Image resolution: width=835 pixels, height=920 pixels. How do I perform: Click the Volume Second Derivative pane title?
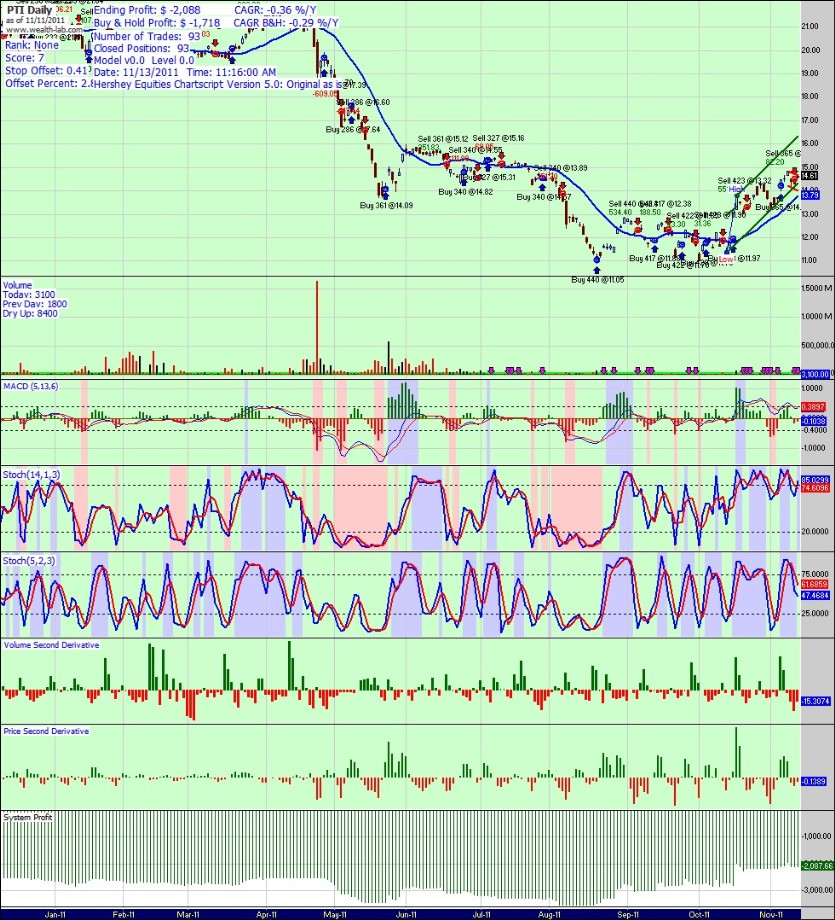click(x=51, y=646)
